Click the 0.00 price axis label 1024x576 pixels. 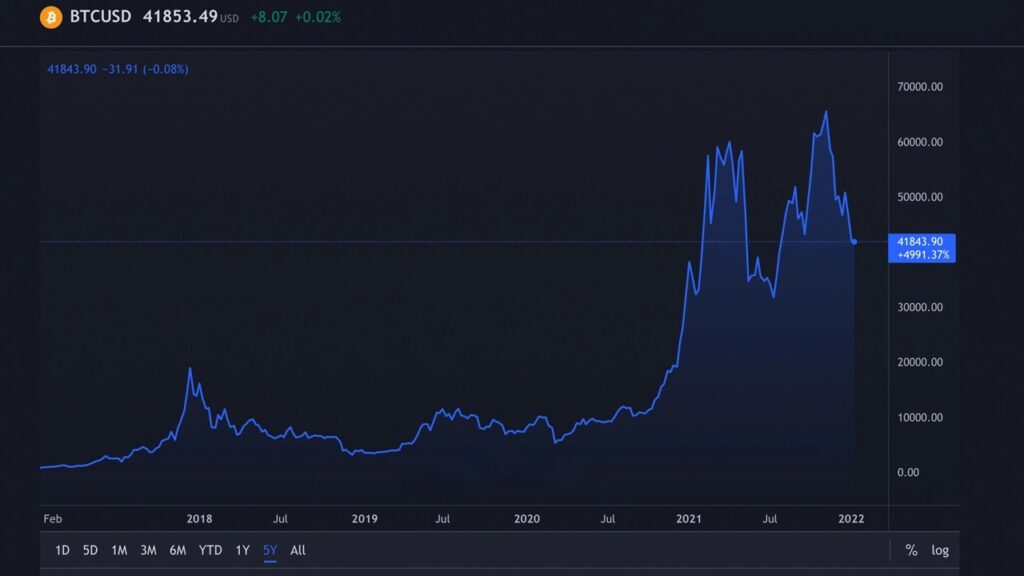click(908, 473)
